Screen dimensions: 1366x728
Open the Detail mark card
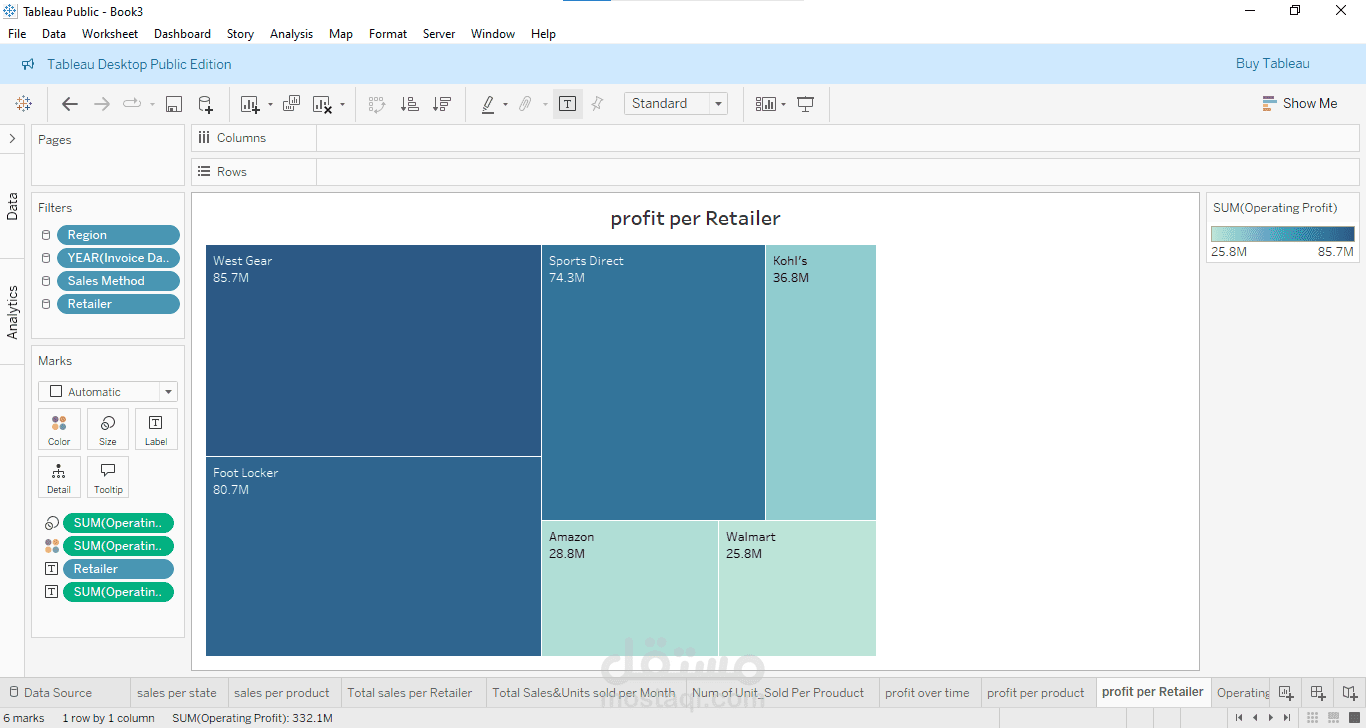pos(59,477)
